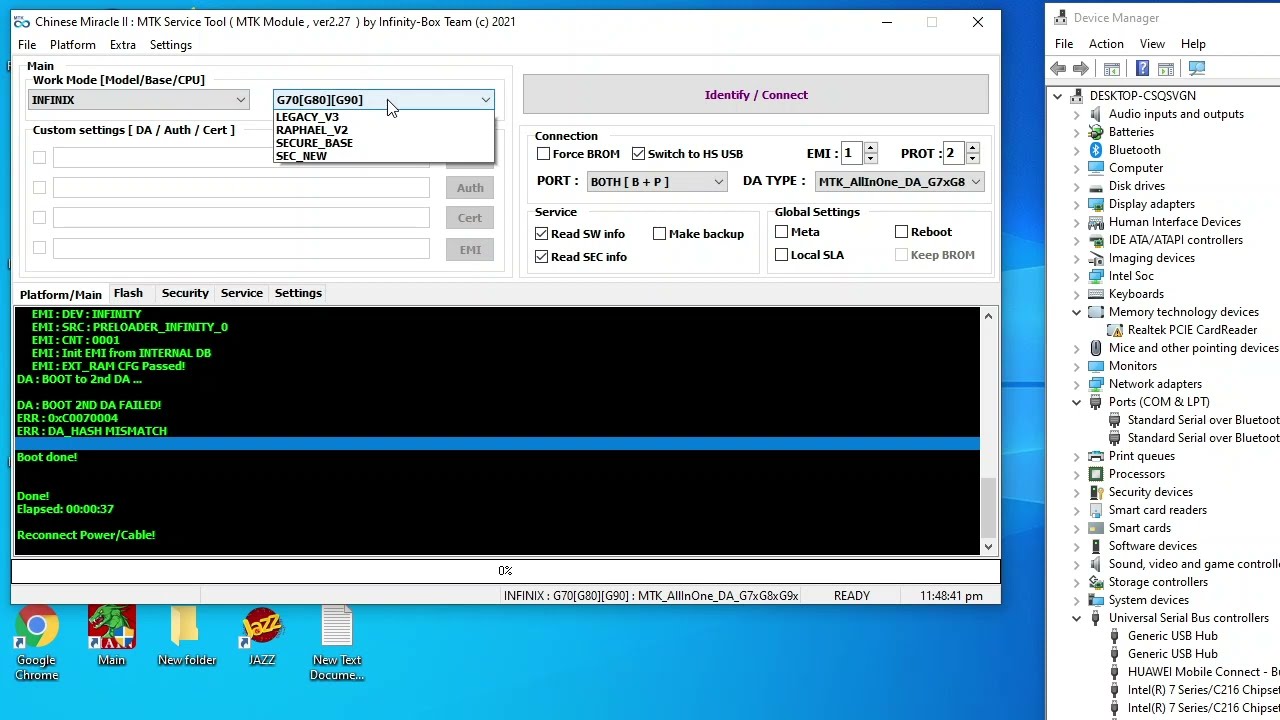
Task: Toggle Switch to HS USB checkbox
Action: [639, 154]
